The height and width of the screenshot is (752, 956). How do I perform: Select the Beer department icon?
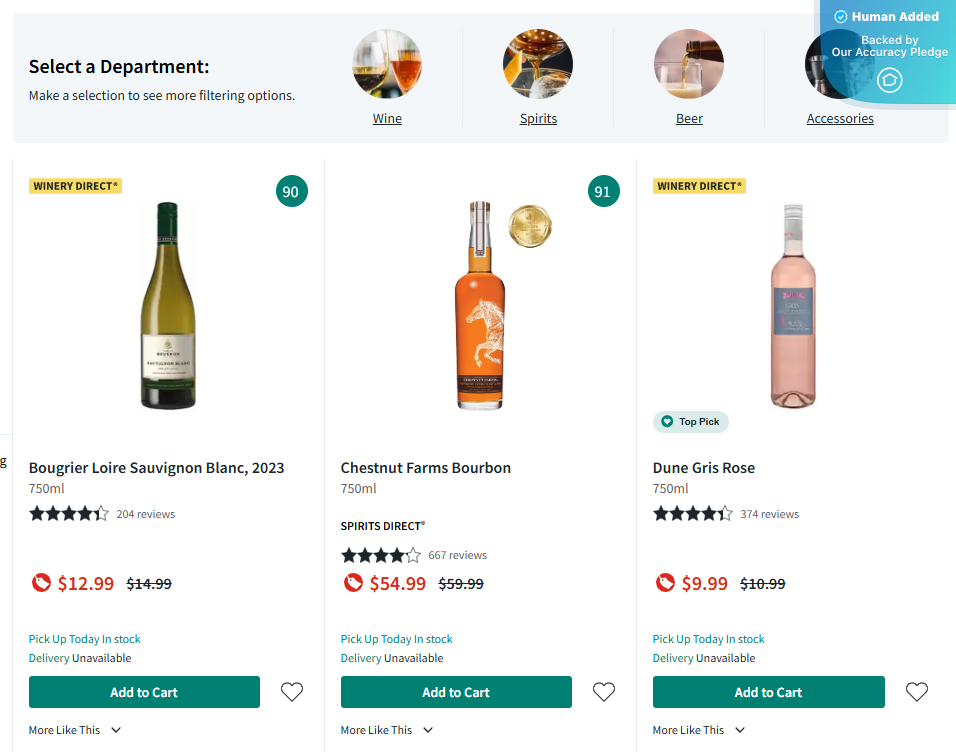click(x=689, y=64)
